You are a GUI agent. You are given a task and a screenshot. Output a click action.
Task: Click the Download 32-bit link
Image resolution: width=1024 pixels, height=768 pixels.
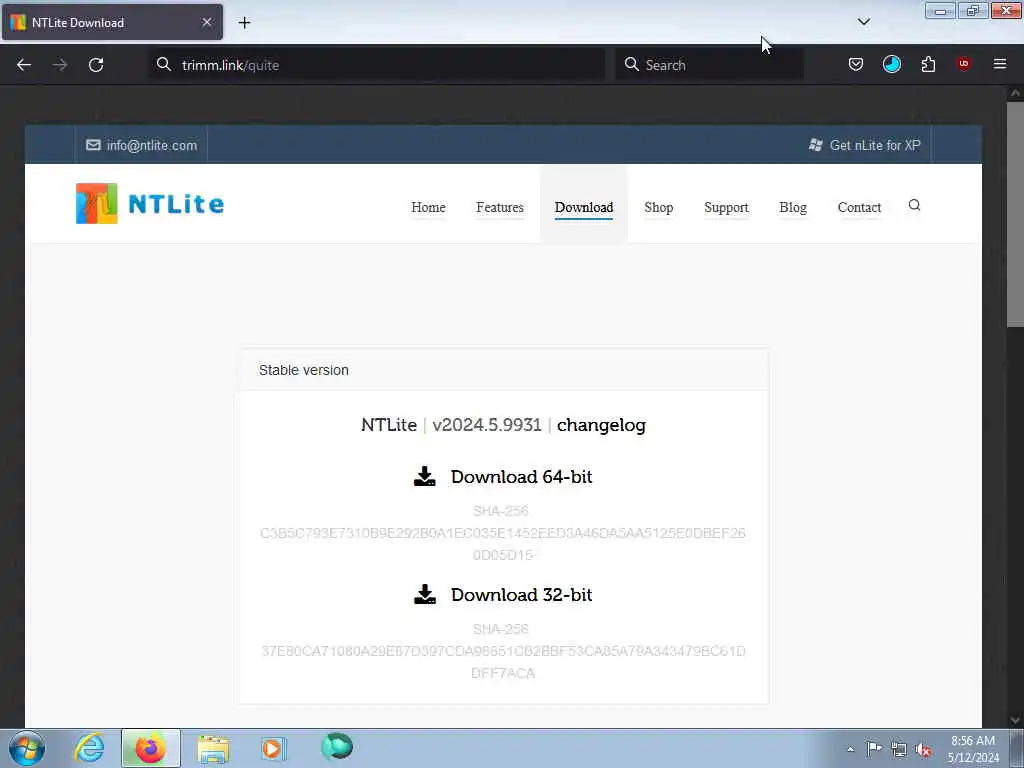[x=521, y=595]
